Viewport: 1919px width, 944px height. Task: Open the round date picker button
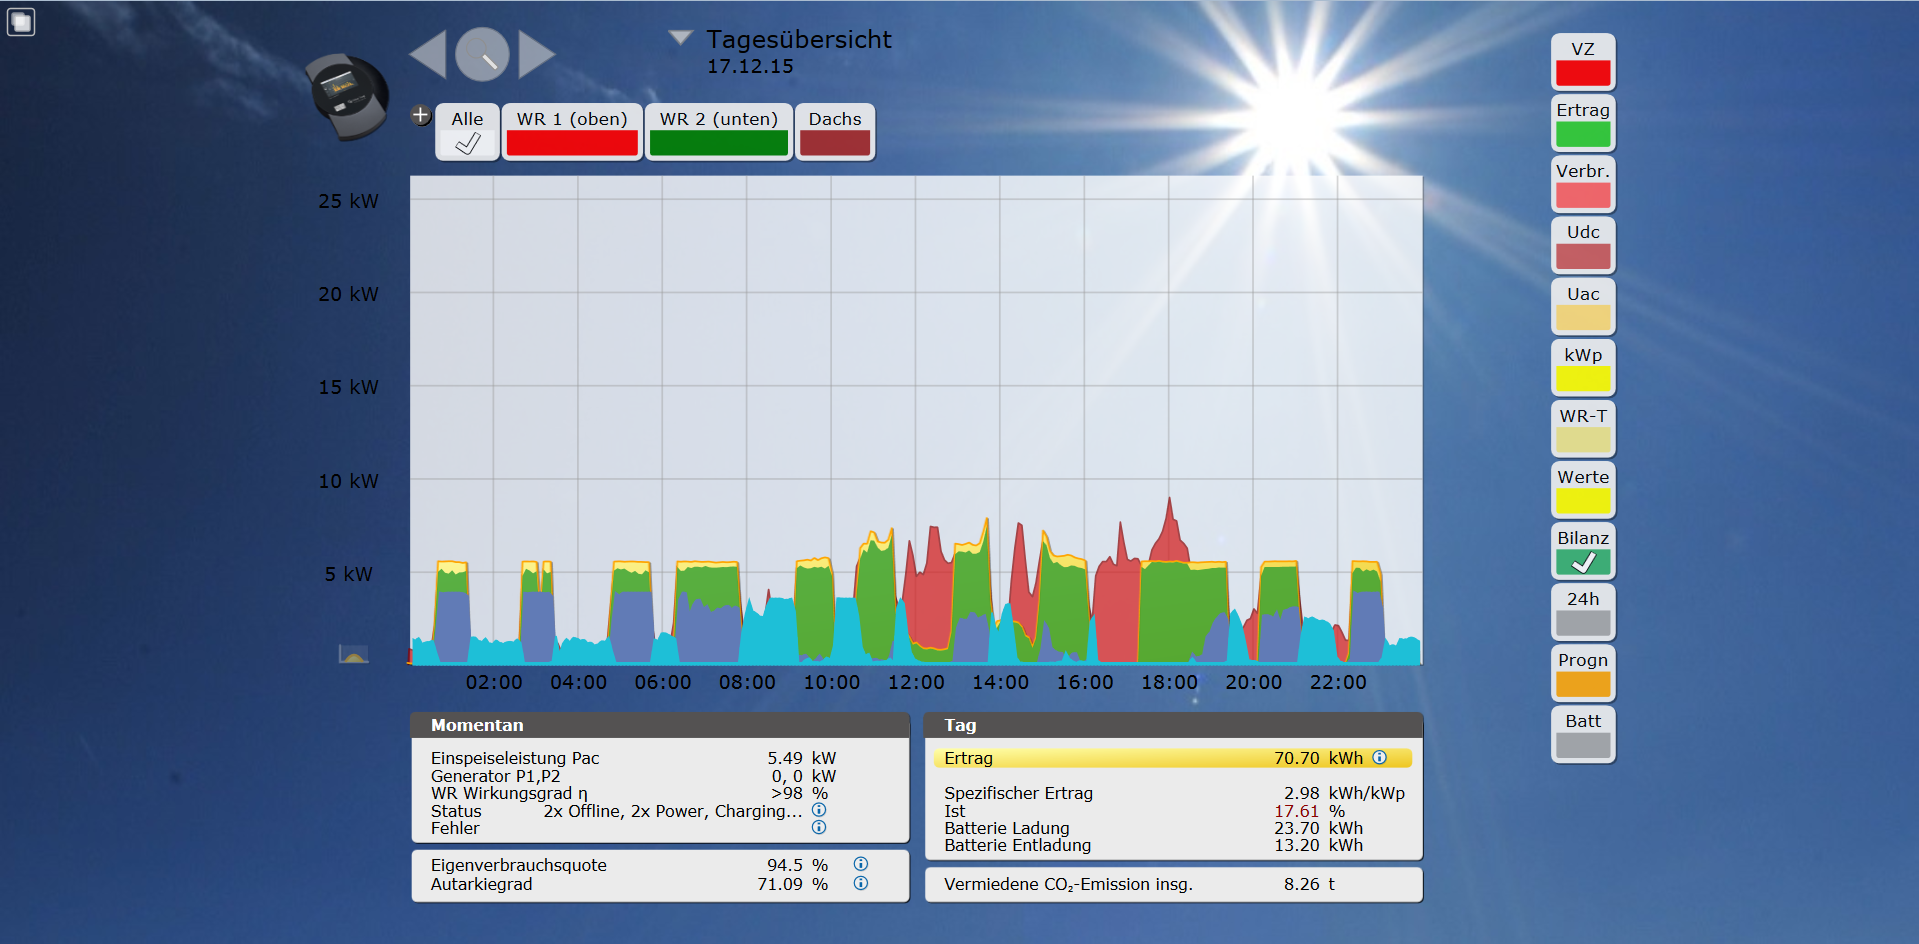pos(483,54)
